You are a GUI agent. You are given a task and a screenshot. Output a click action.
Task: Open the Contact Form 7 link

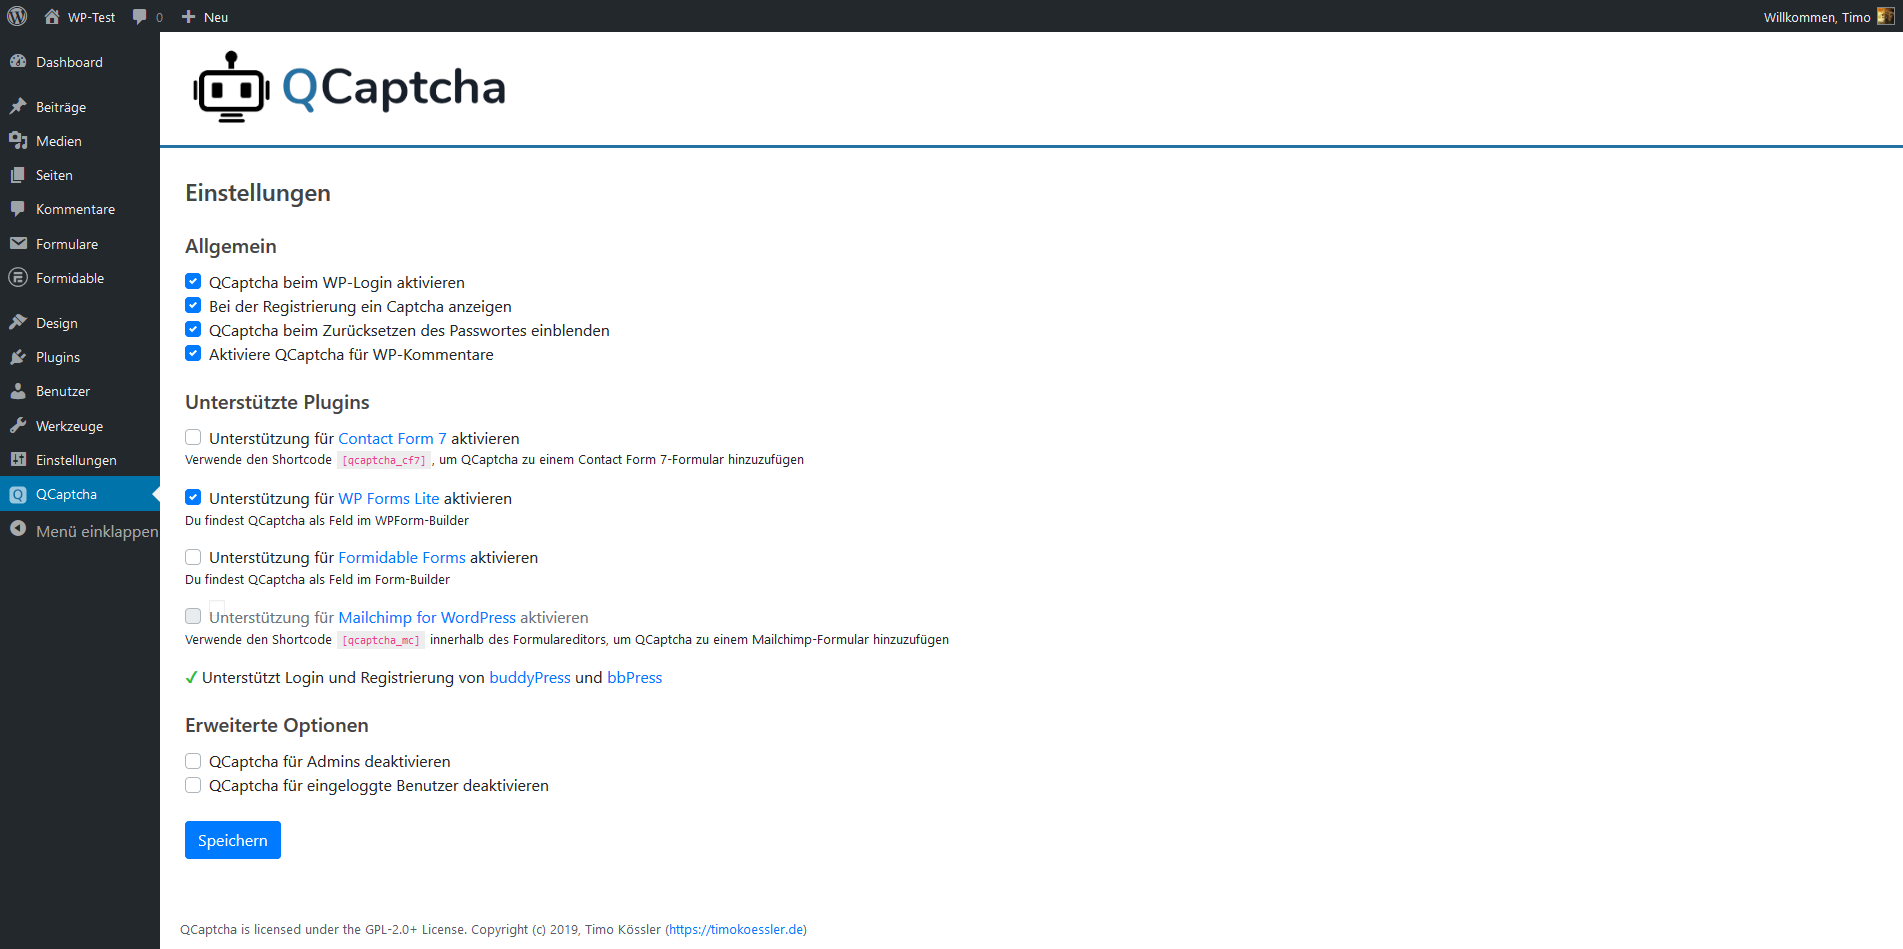[x=392, y=438]
